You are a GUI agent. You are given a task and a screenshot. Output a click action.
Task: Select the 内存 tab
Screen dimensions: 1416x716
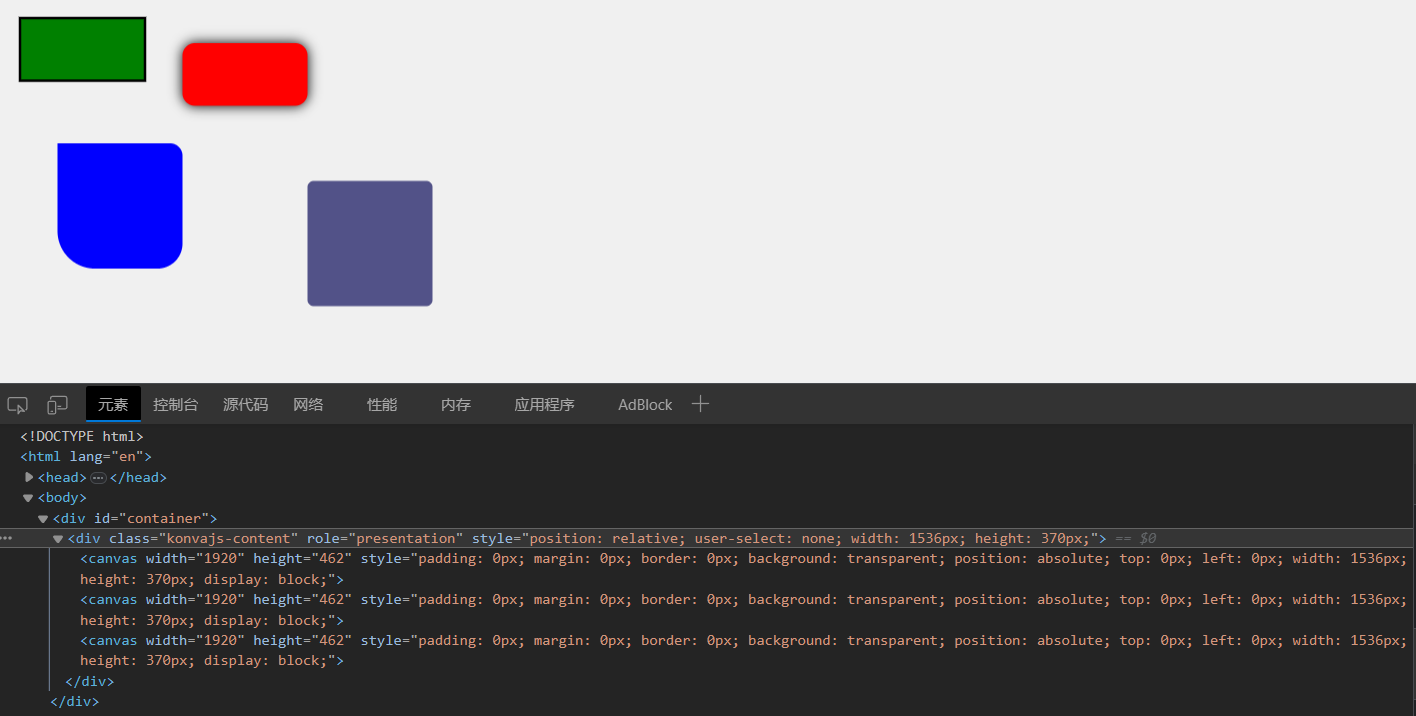point(456,405)
